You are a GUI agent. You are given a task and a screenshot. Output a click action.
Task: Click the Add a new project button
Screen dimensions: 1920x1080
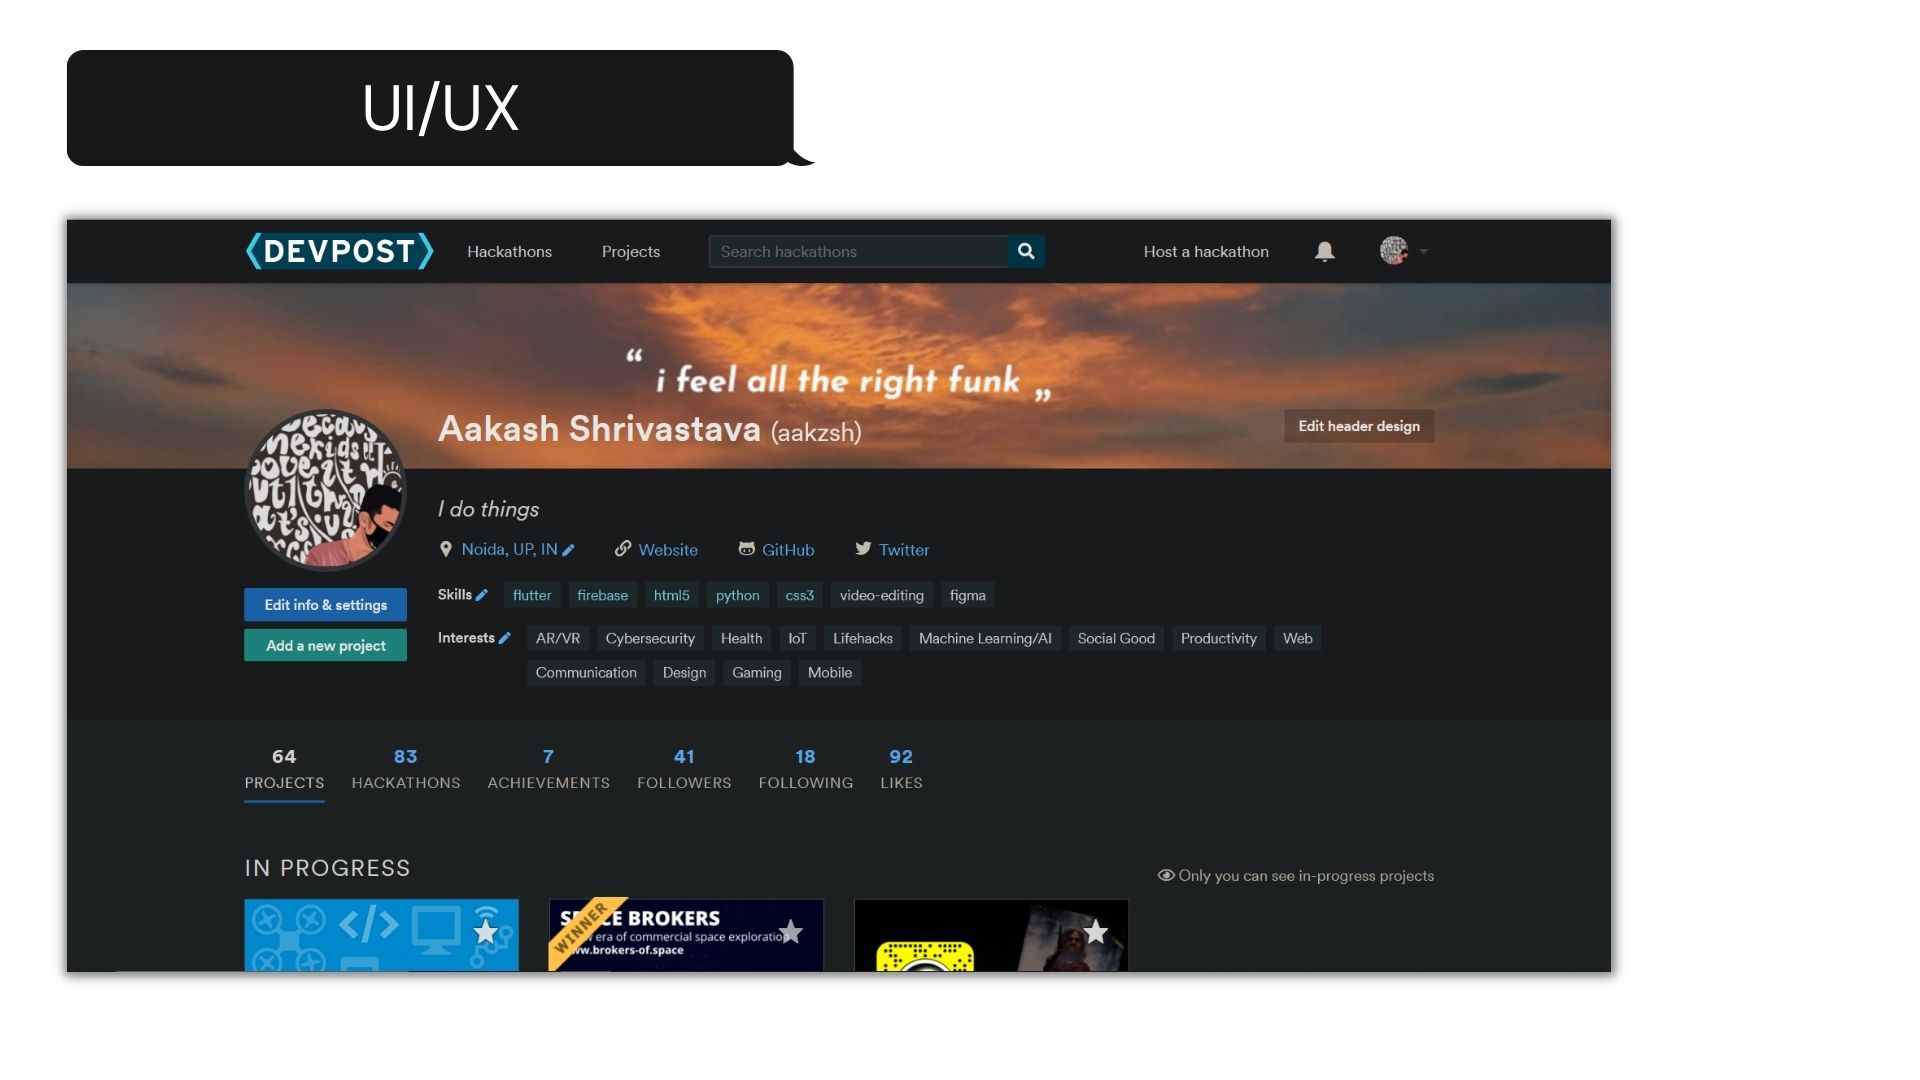tap(325, 646)
